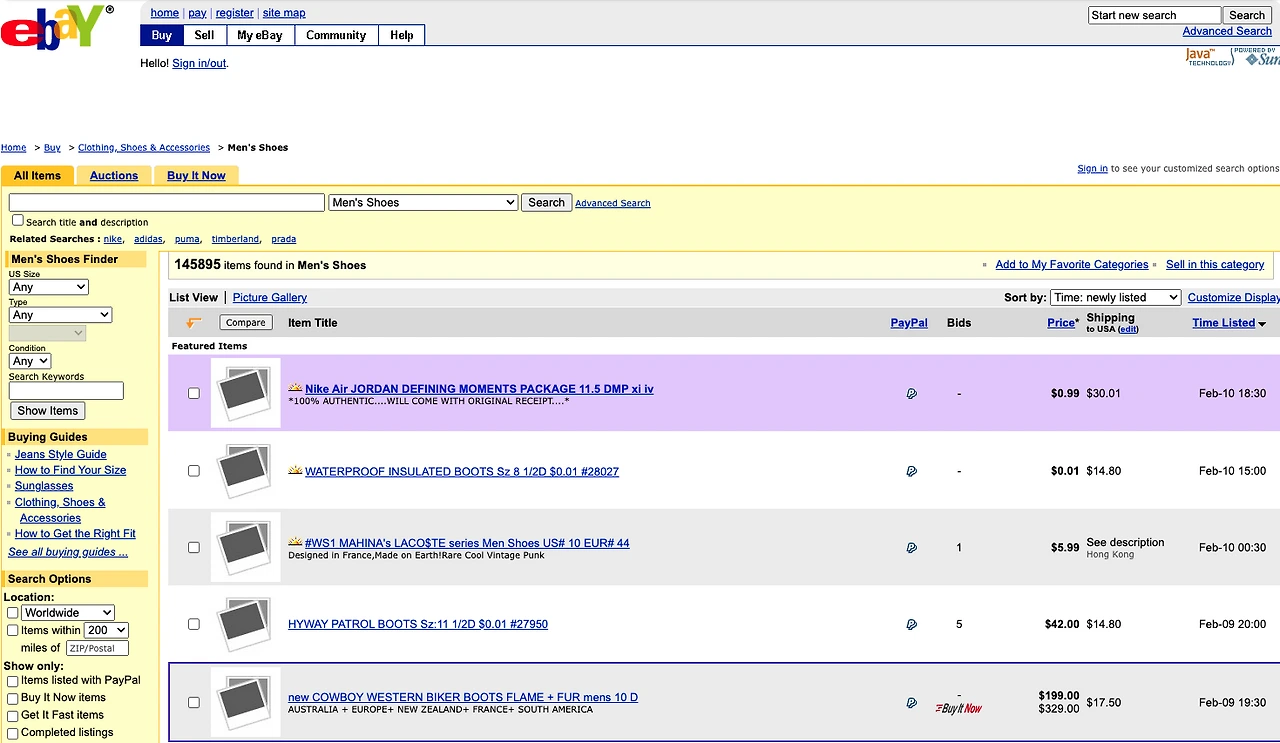The width and height of the screenshot is (1280, 743).
Task: Check Items listed with PayPal option
Action: click(12, 681)
